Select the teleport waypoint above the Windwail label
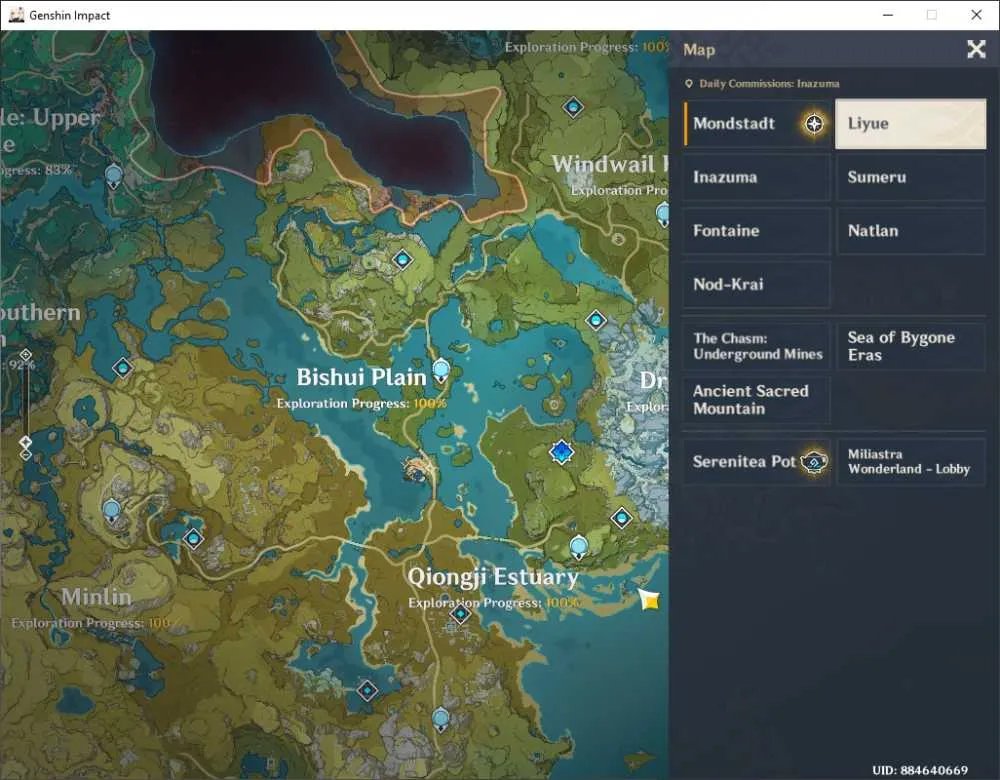The image size is (1000, 780). tap(573, 107)
